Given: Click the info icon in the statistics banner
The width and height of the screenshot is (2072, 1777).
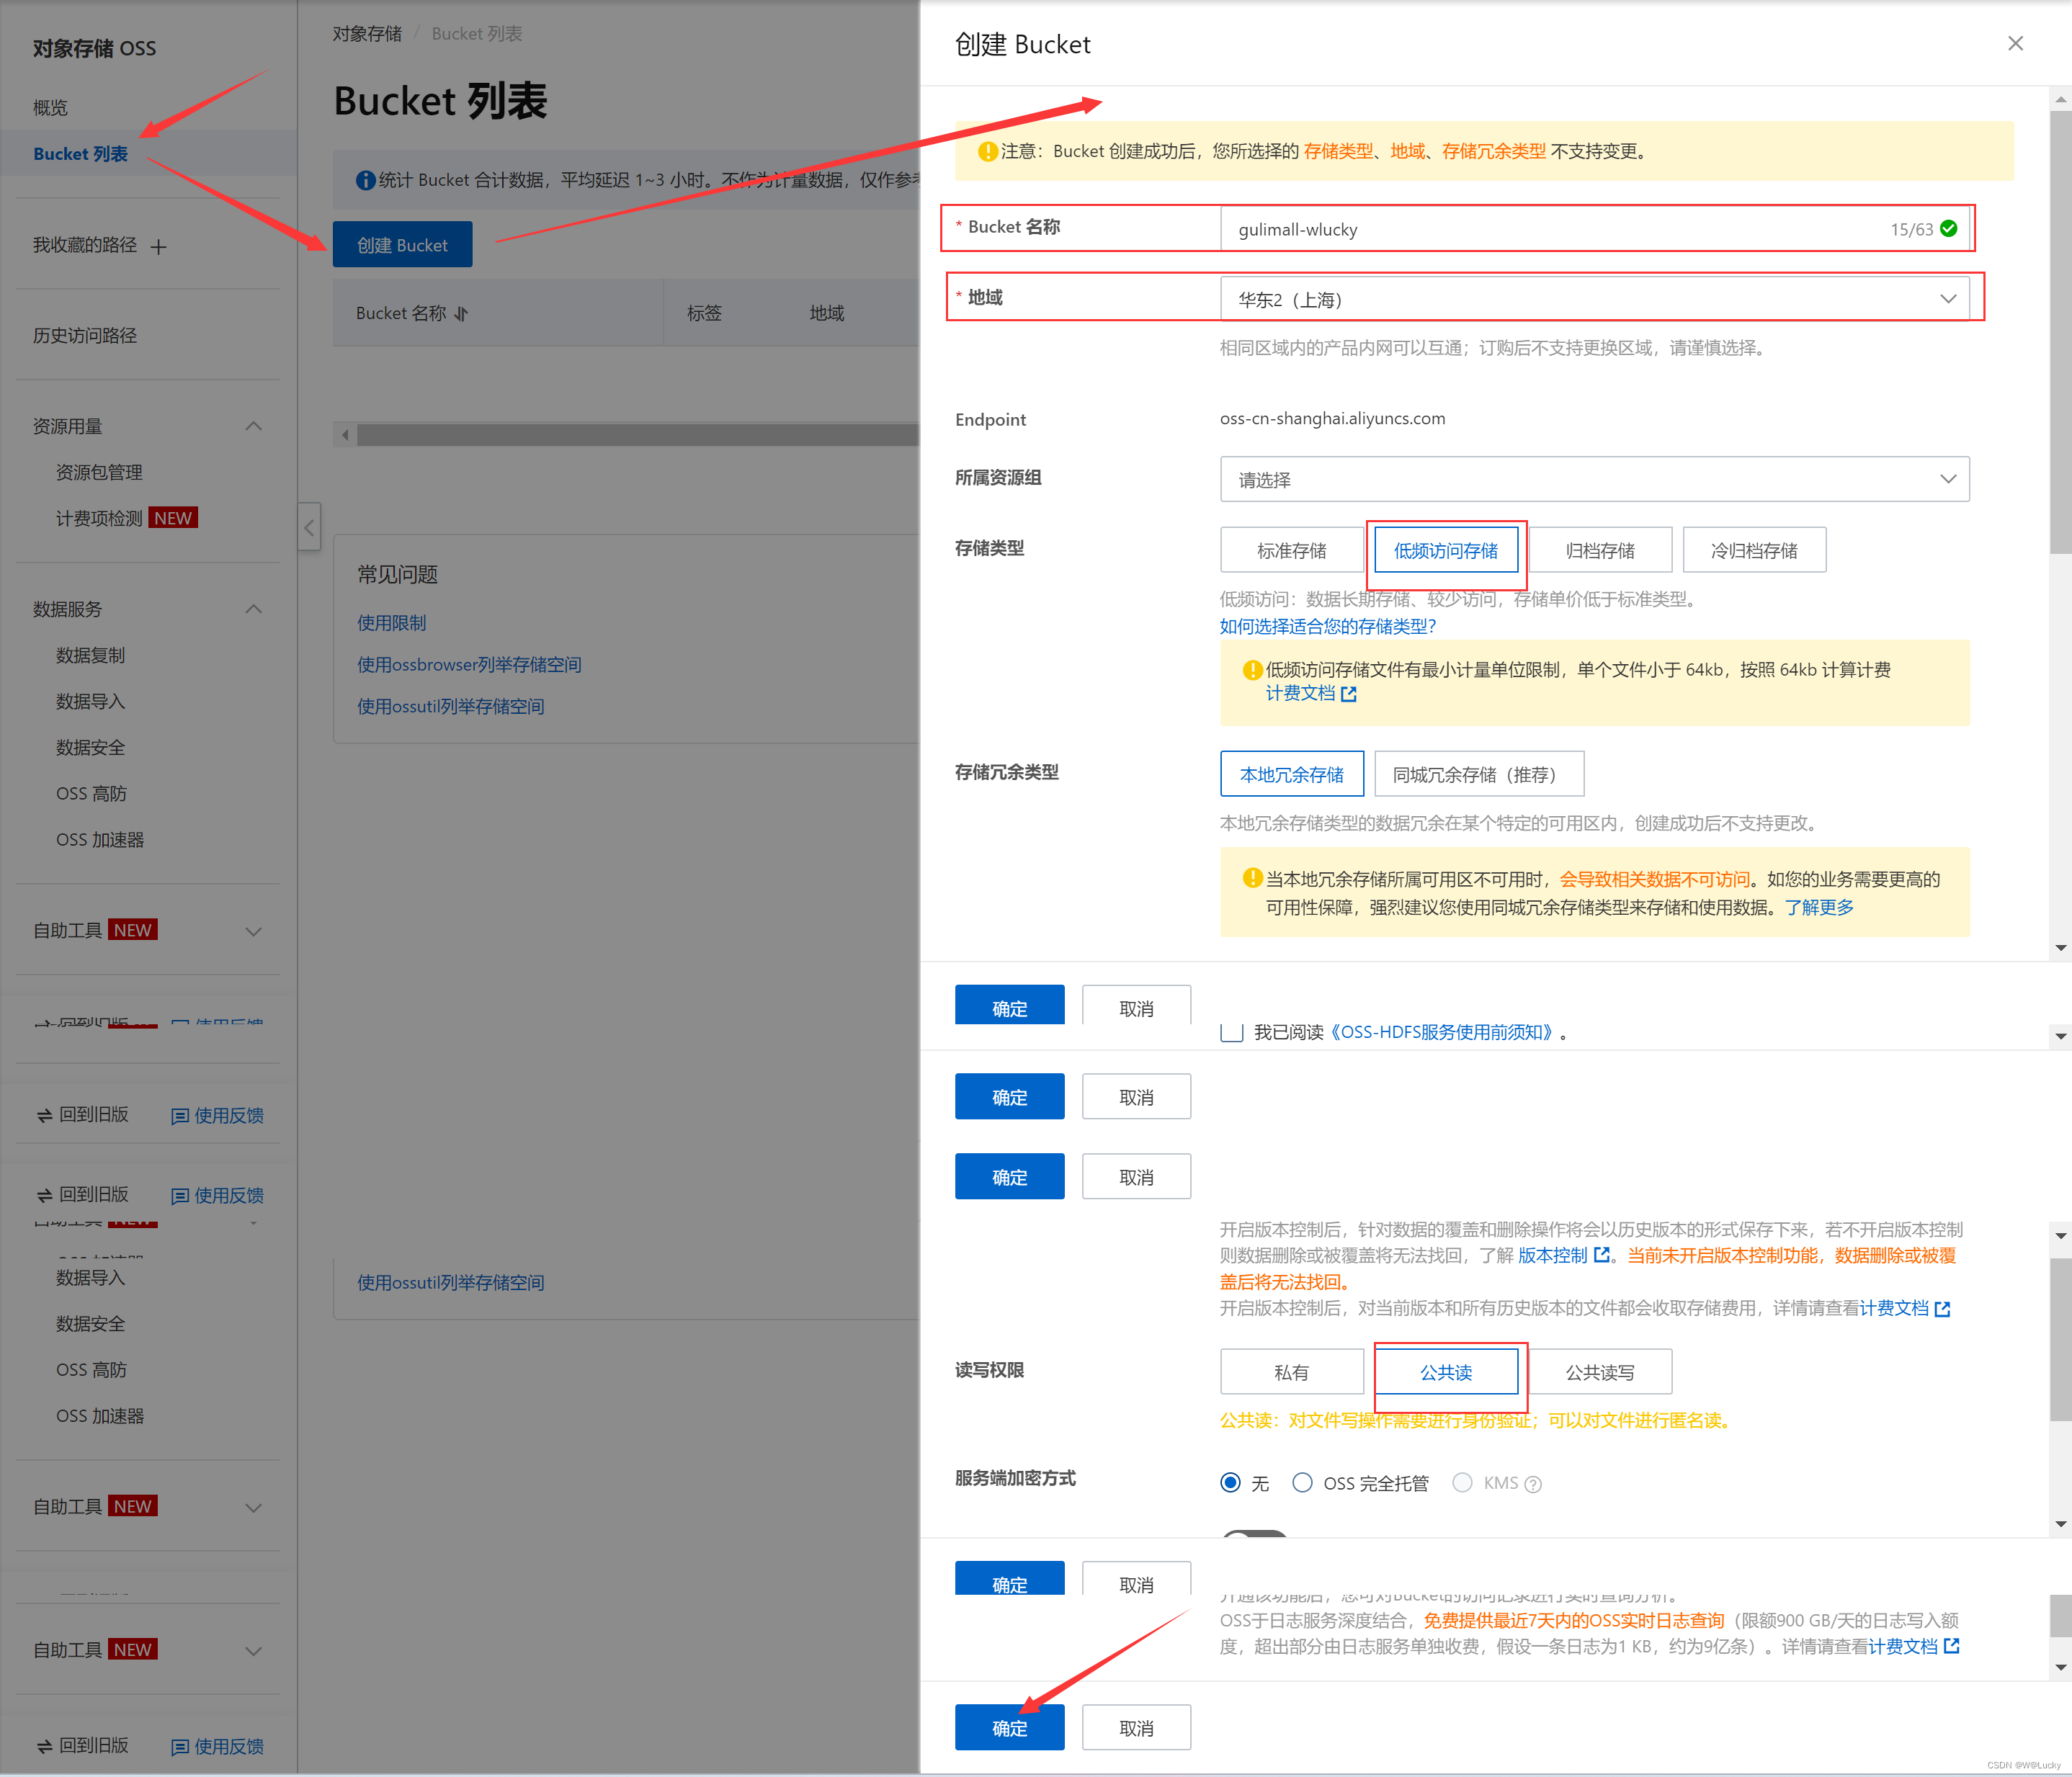Looking at the screenshot, I should [365, 180].
